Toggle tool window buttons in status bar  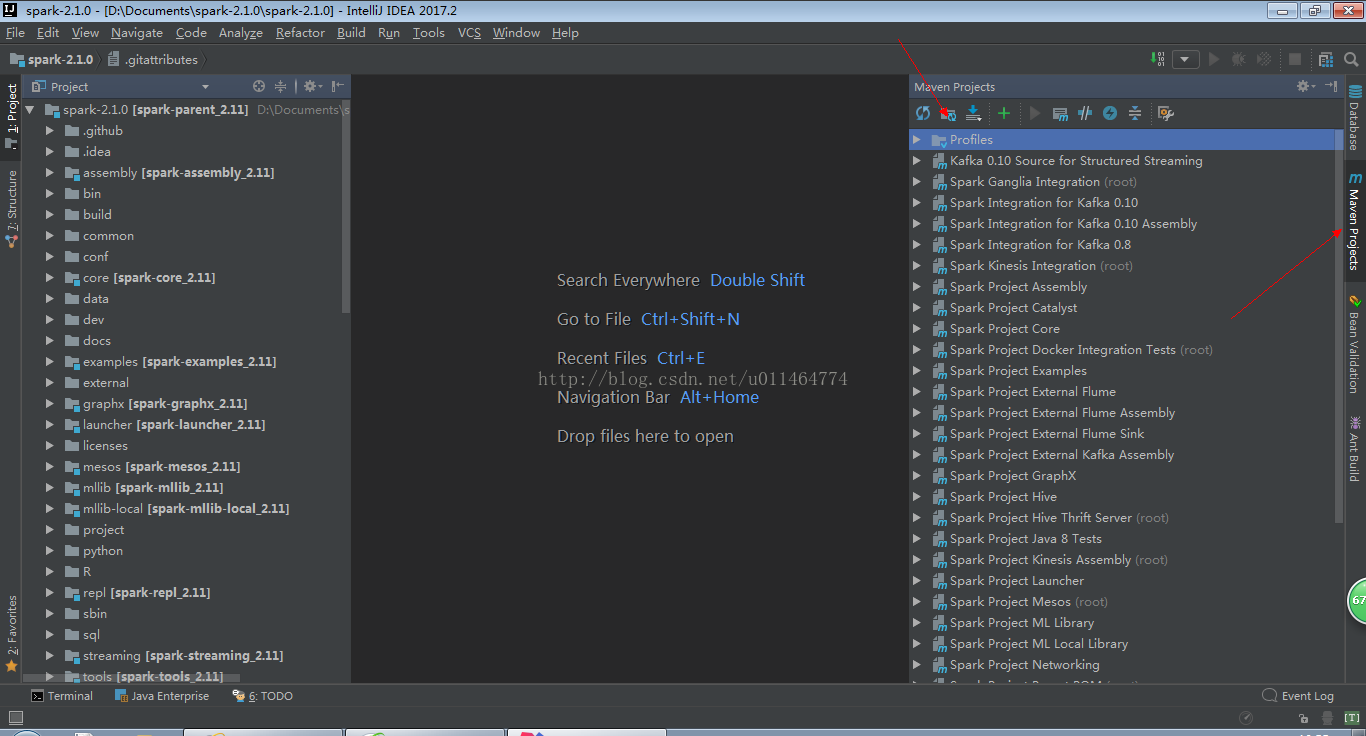click(x=14, y=717)
